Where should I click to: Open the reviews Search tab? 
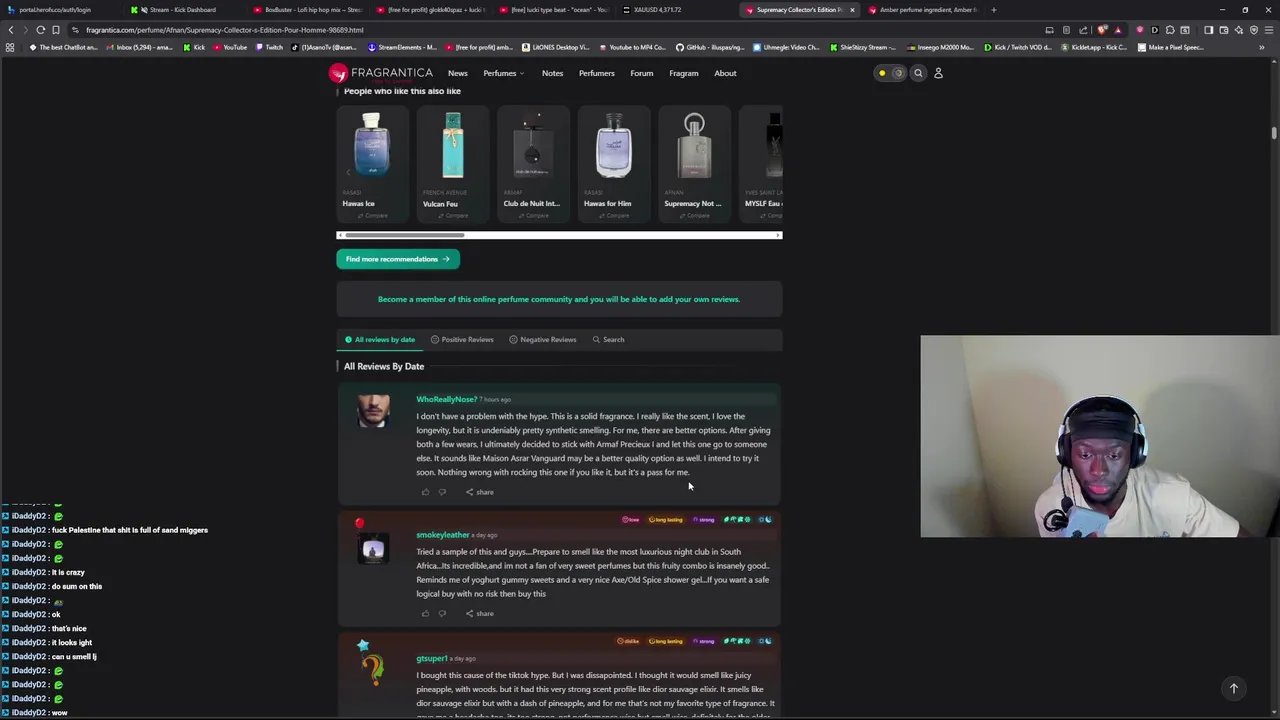tap(608, 339)
